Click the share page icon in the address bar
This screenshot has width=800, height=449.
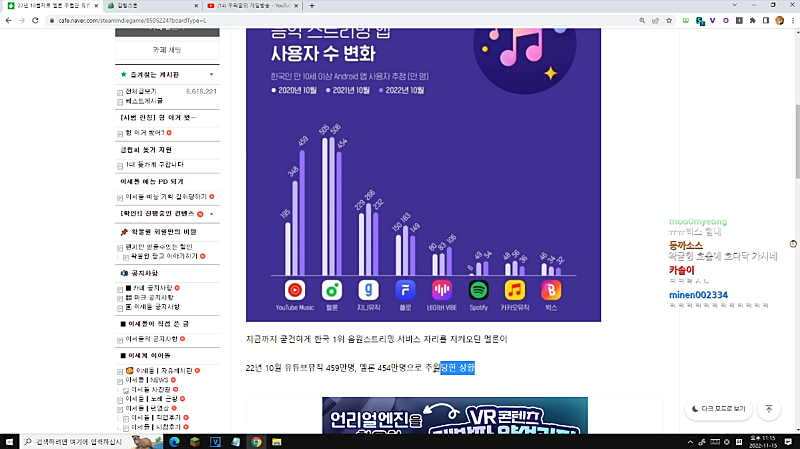click(655, 20)
